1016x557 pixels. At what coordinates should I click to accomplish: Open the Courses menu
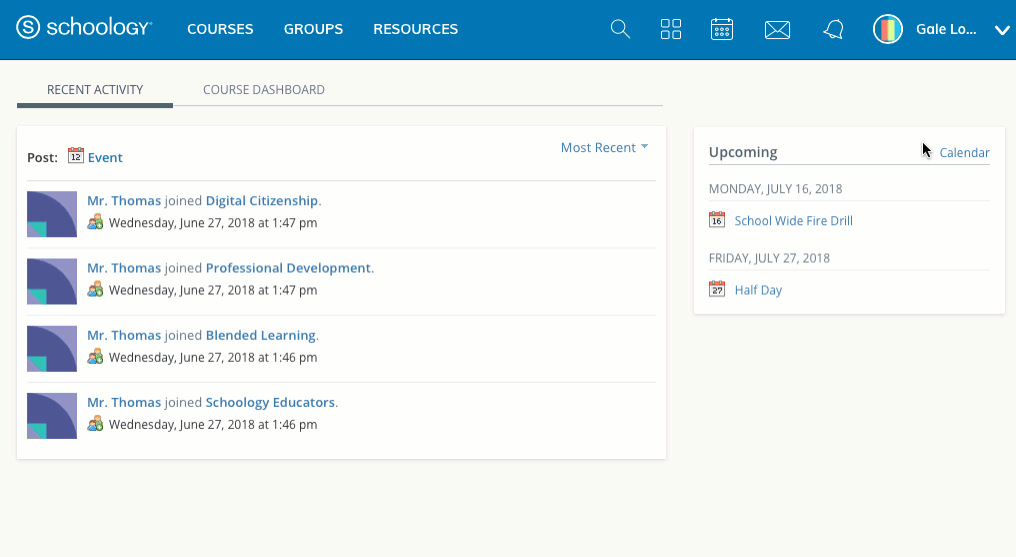220,29
